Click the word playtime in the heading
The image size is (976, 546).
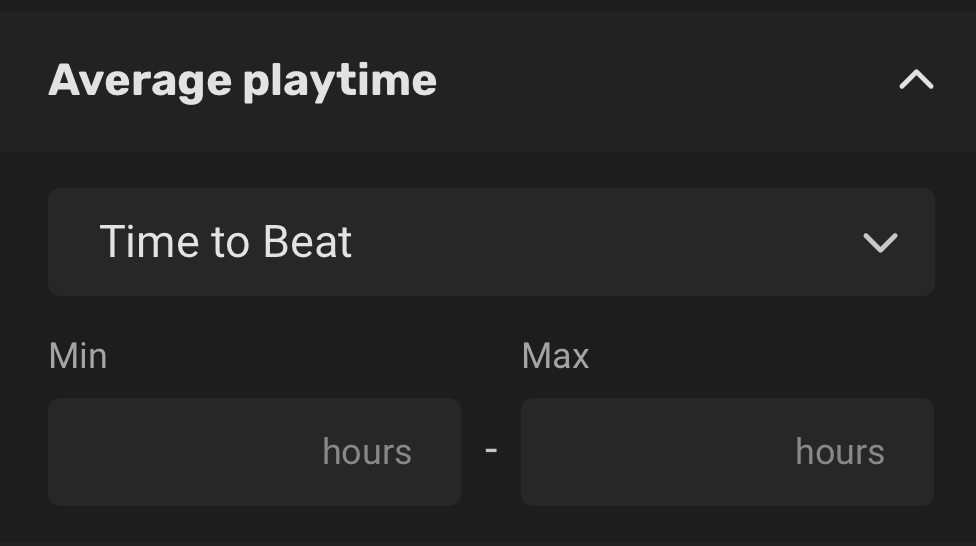(340, 82)
